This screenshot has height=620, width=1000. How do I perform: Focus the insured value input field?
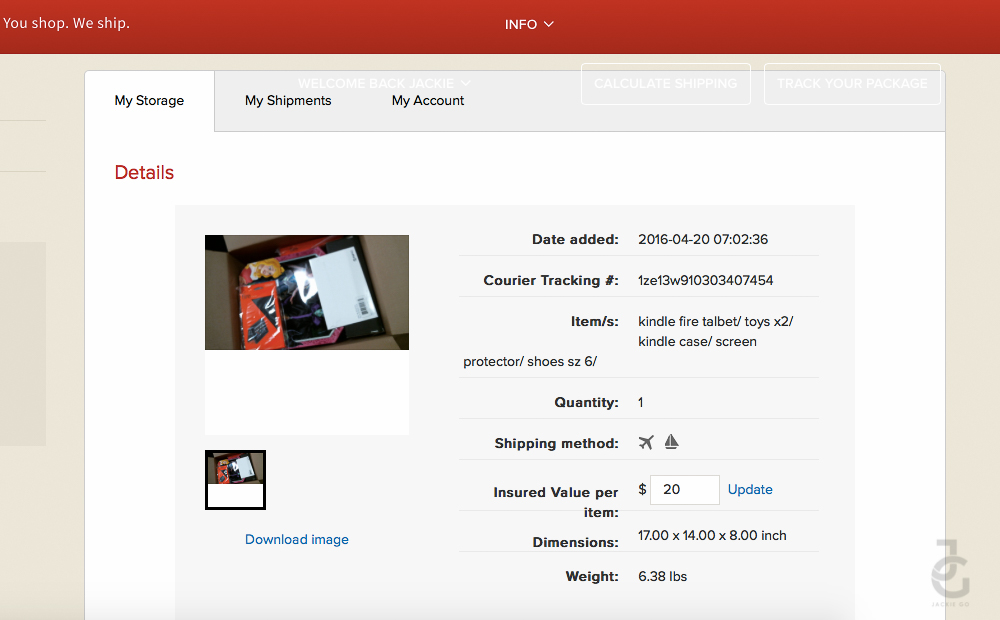tap(685, 490)
